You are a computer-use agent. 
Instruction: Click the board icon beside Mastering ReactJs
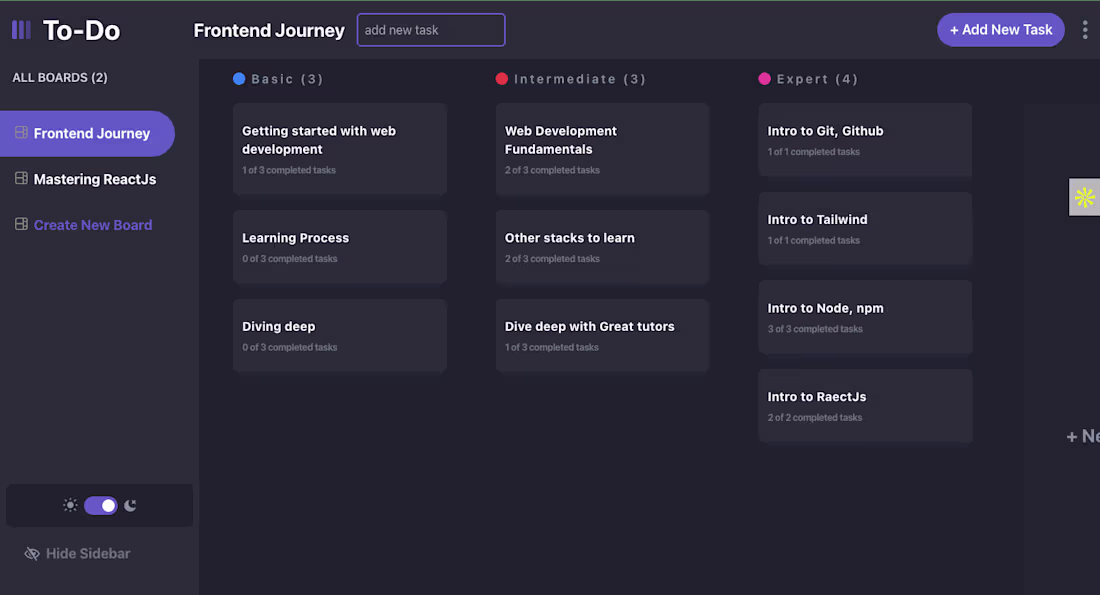[21, 179]
